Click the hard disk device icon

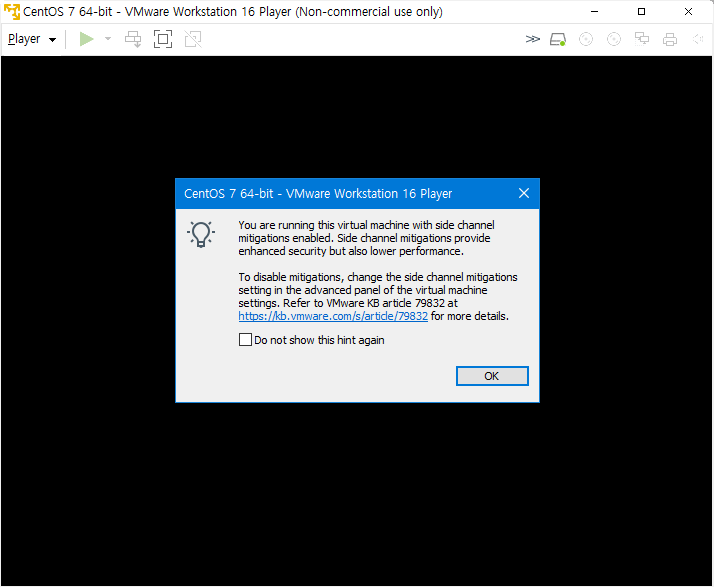click(558, 40)
